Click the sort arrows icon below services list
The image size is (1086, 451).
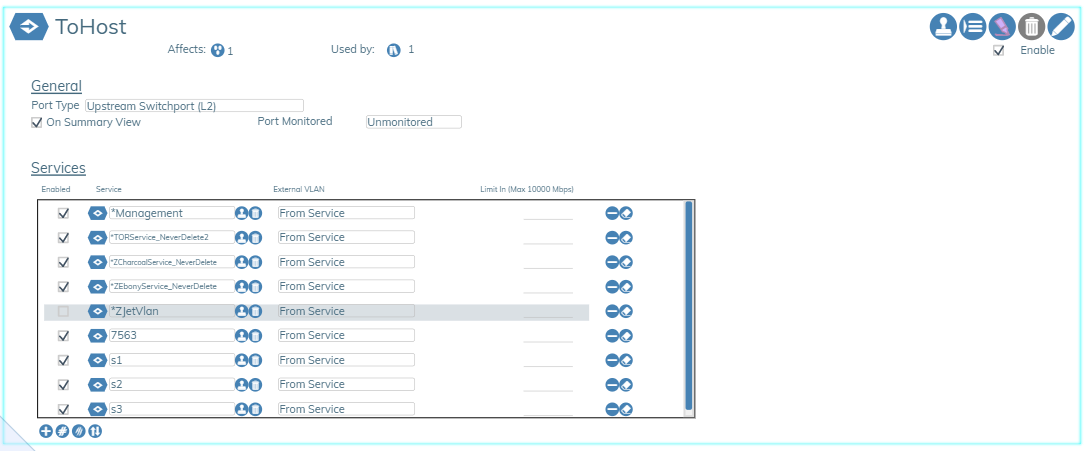pos(95,431)
